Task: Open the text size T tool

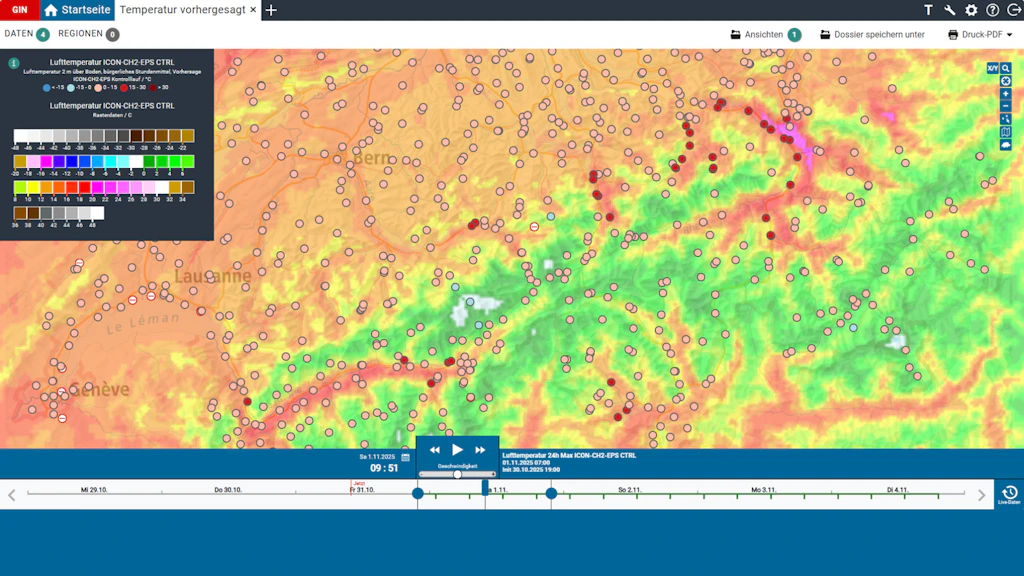Action: pos(928,10)
